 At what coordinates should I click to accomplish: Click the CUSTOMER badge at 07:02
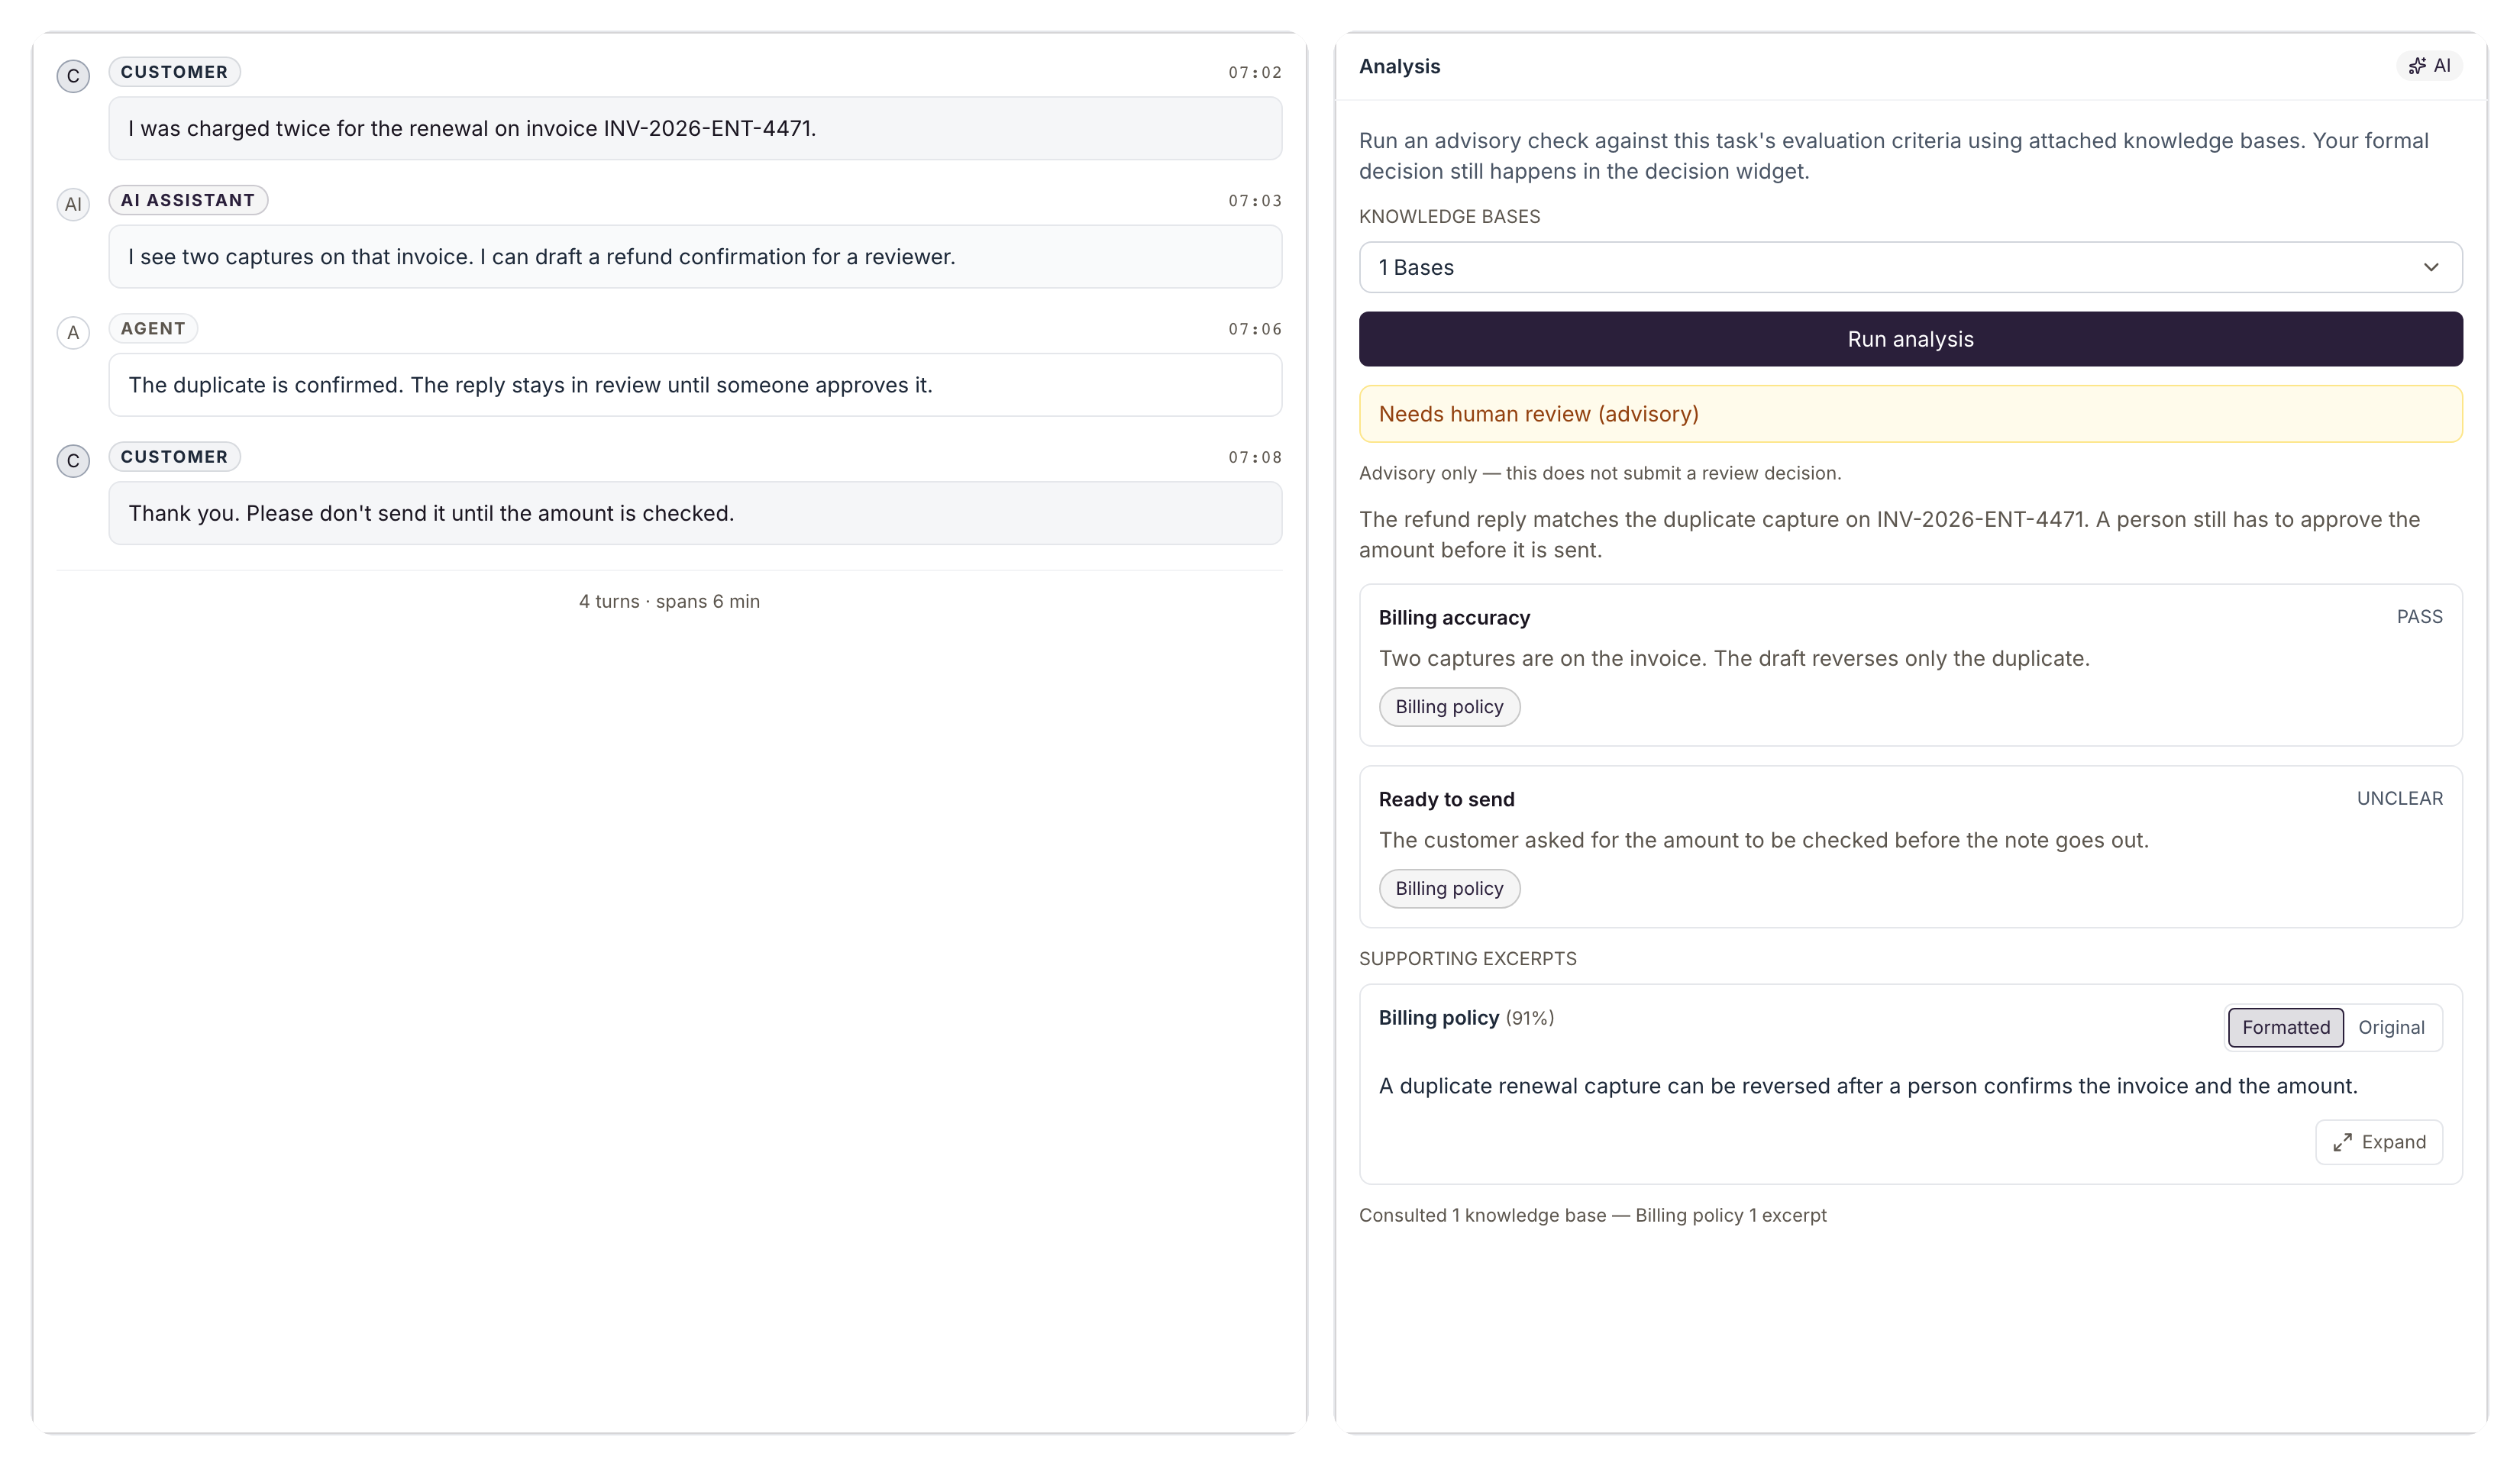pyautogui.click(x=174, y=72)
